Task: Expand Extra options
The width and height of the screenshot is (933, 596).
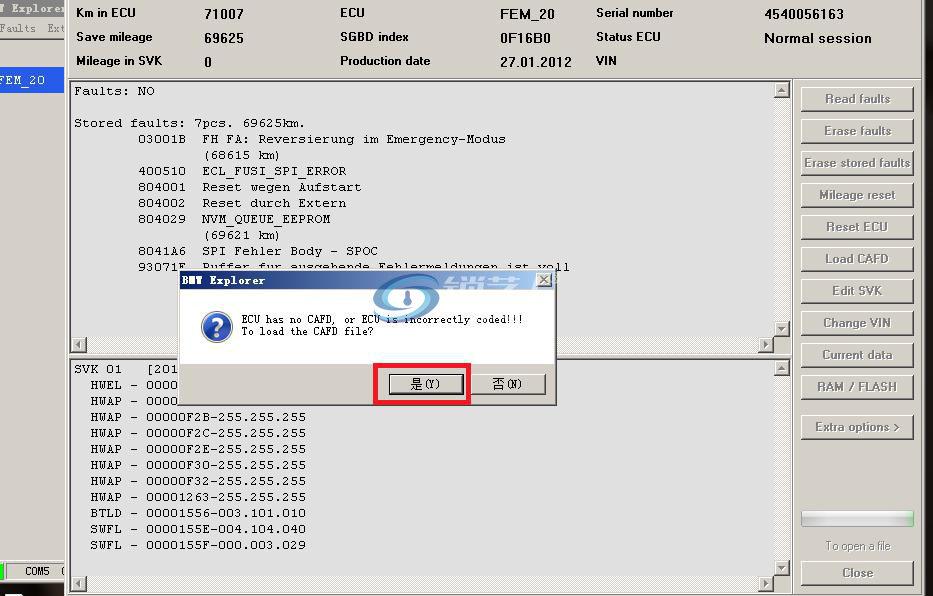Action: tap(857, 427)
